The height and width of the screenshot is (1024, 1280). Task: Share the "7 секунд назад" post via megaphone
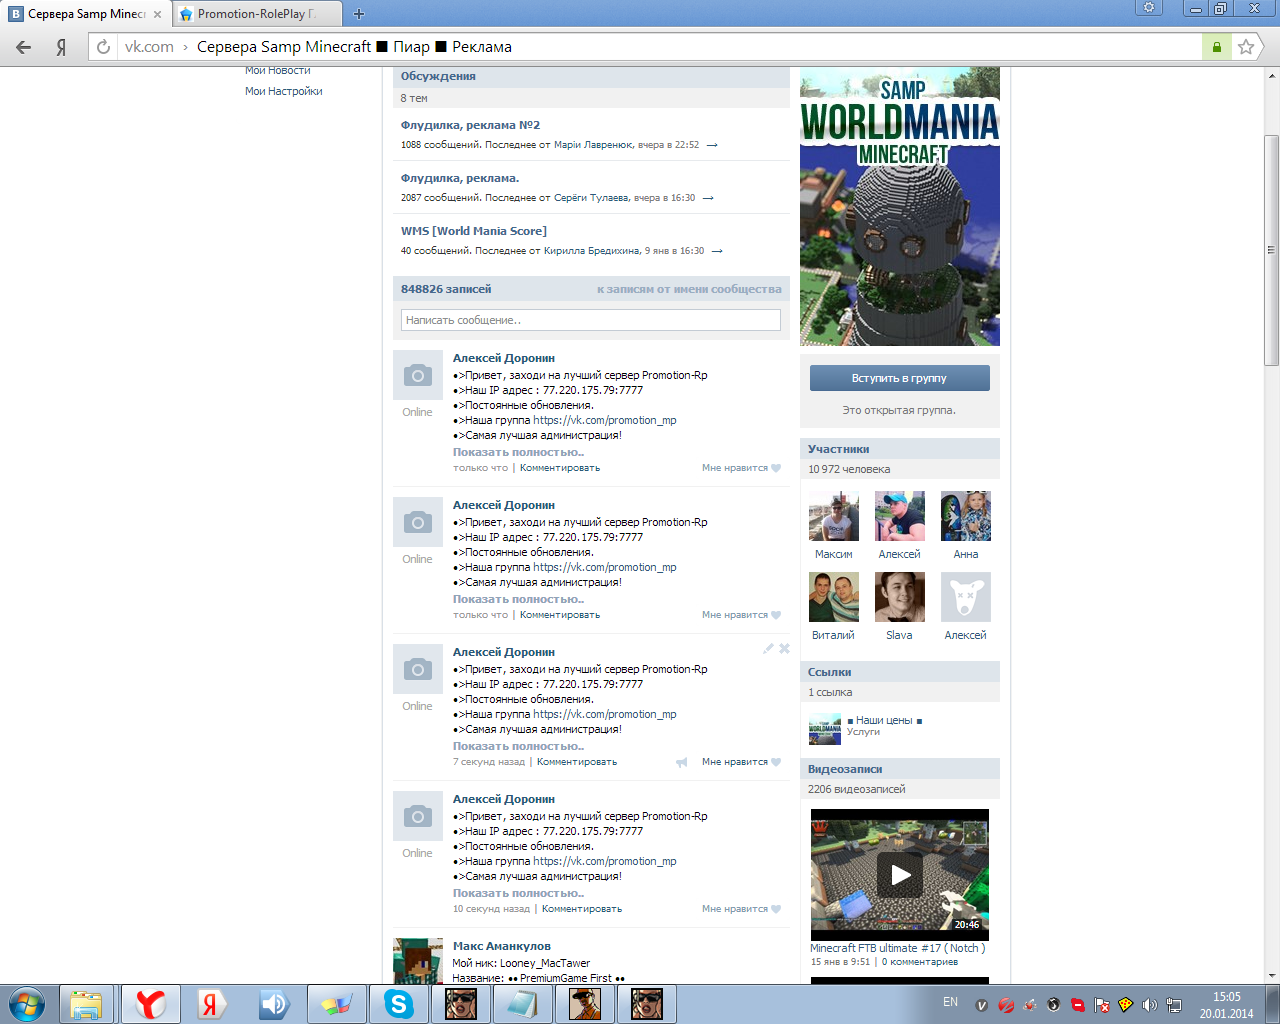[x=682, y=762]
